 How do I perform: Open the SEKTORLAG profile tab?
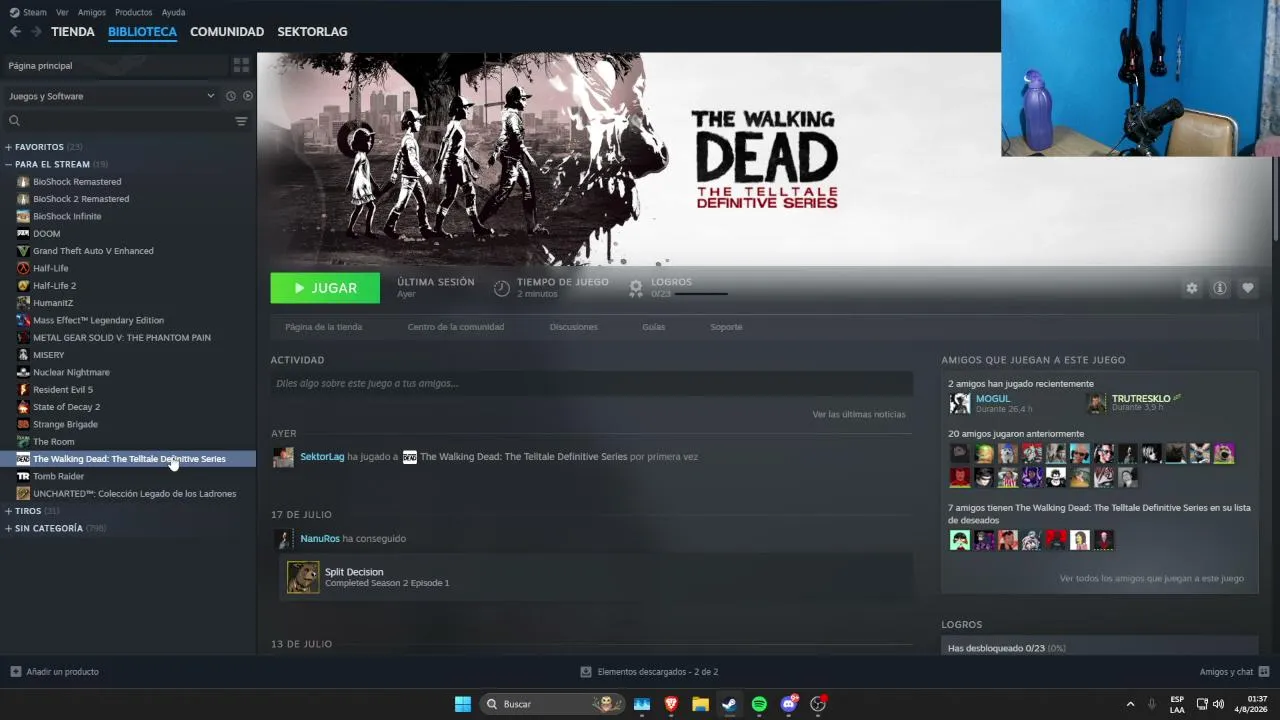point(312,32)
